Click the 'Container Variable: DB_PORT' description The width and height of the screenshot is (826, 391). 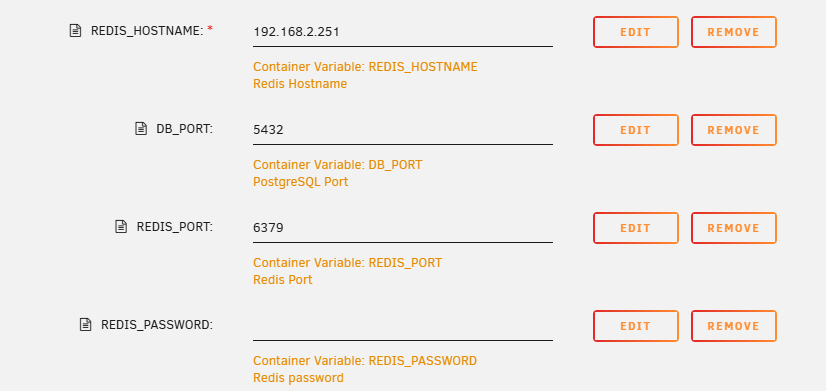point(338,165)
